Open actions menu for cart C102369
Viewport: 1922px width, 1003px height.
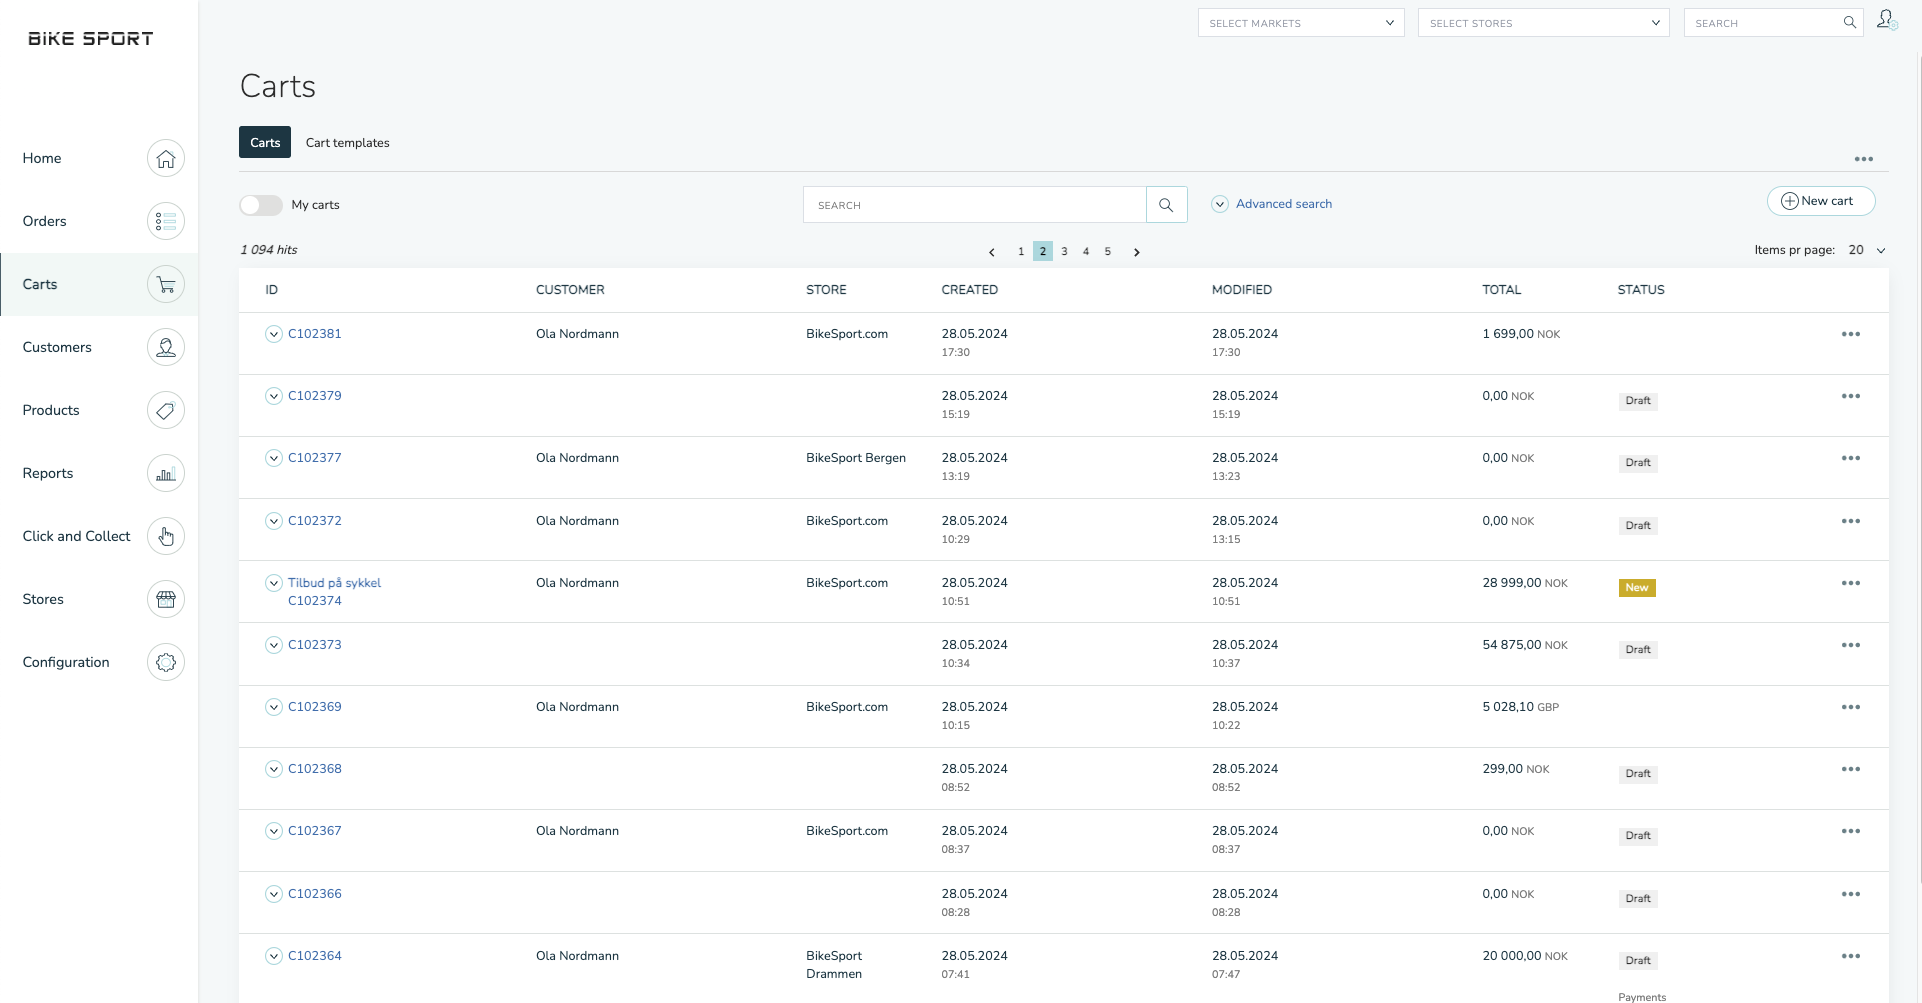(1850, 707)
